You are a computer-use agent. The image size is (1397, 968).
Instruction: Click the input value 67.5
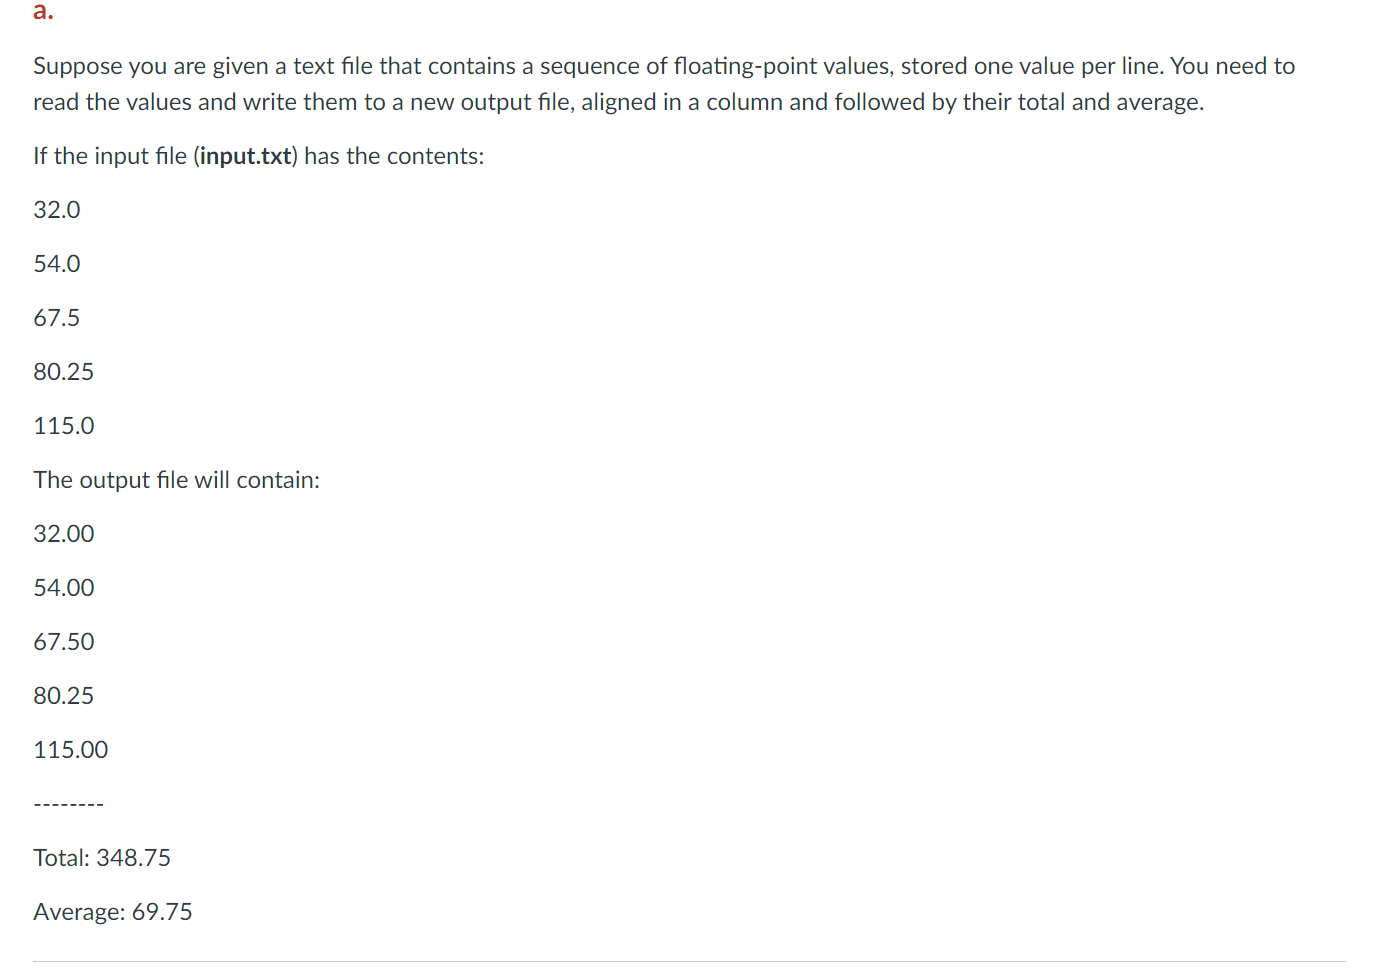point(57,318)
